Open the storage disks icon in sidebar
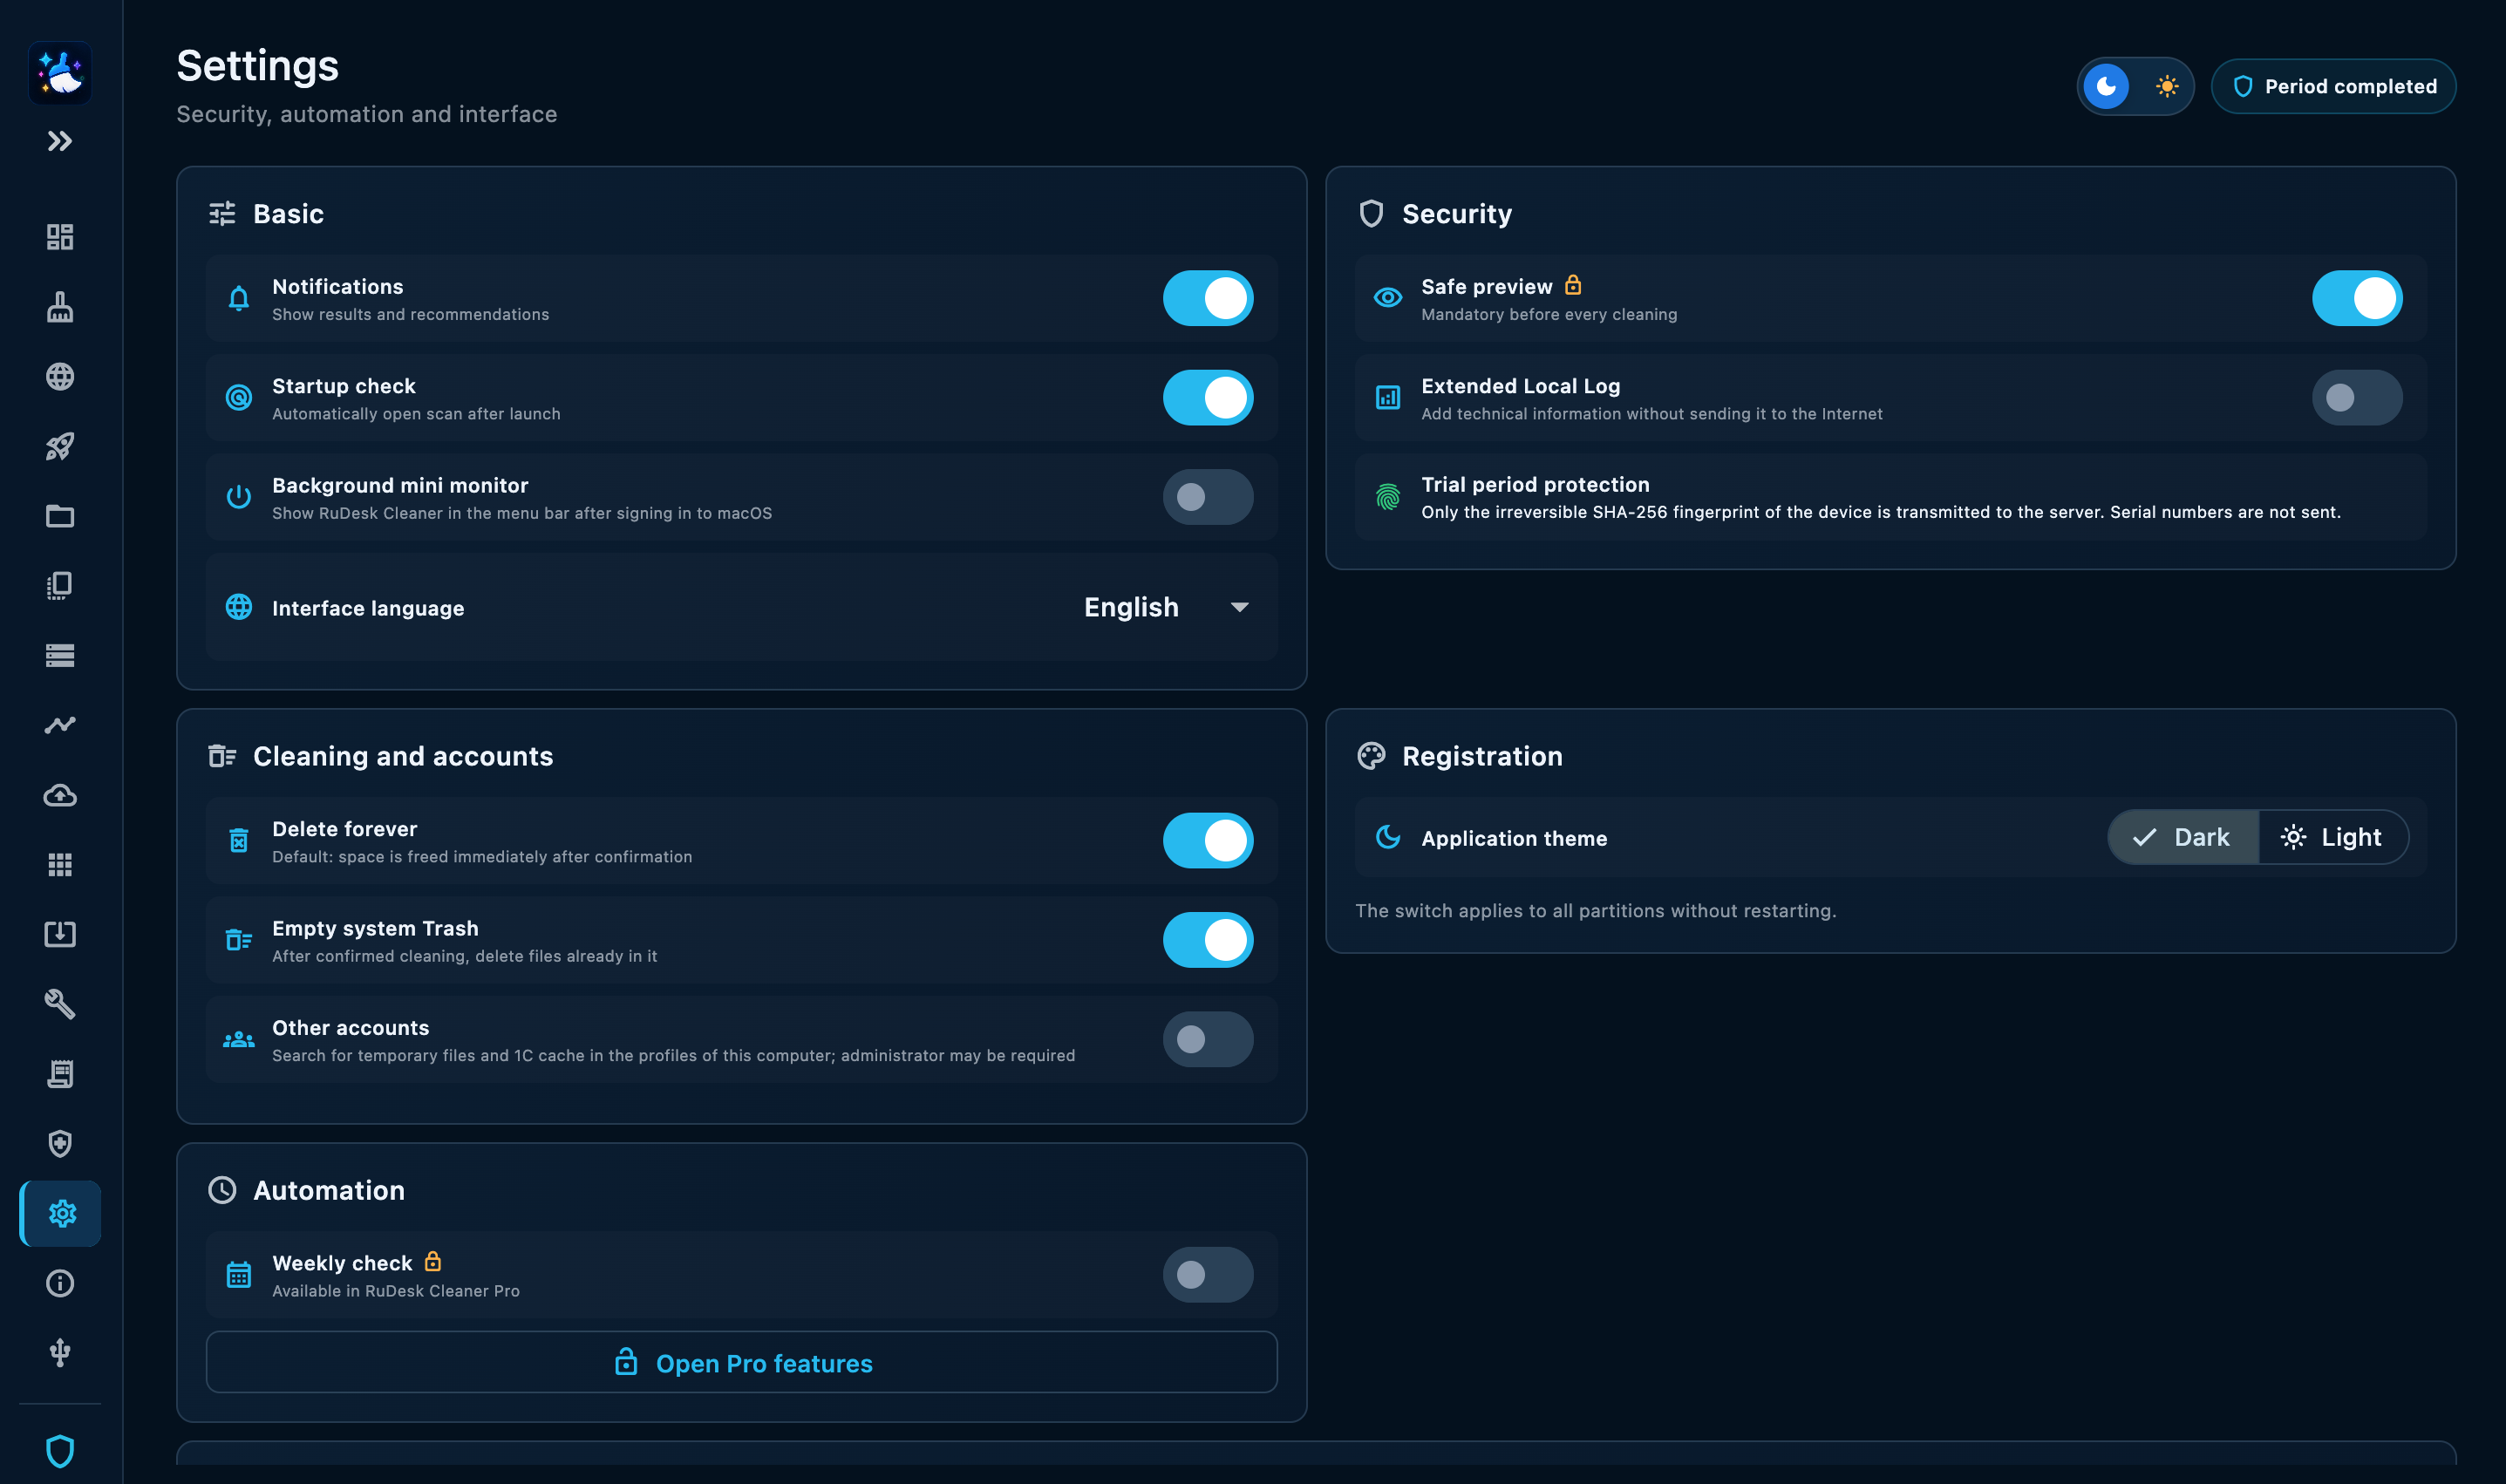2506x1484 pixels. pos(60,655)
